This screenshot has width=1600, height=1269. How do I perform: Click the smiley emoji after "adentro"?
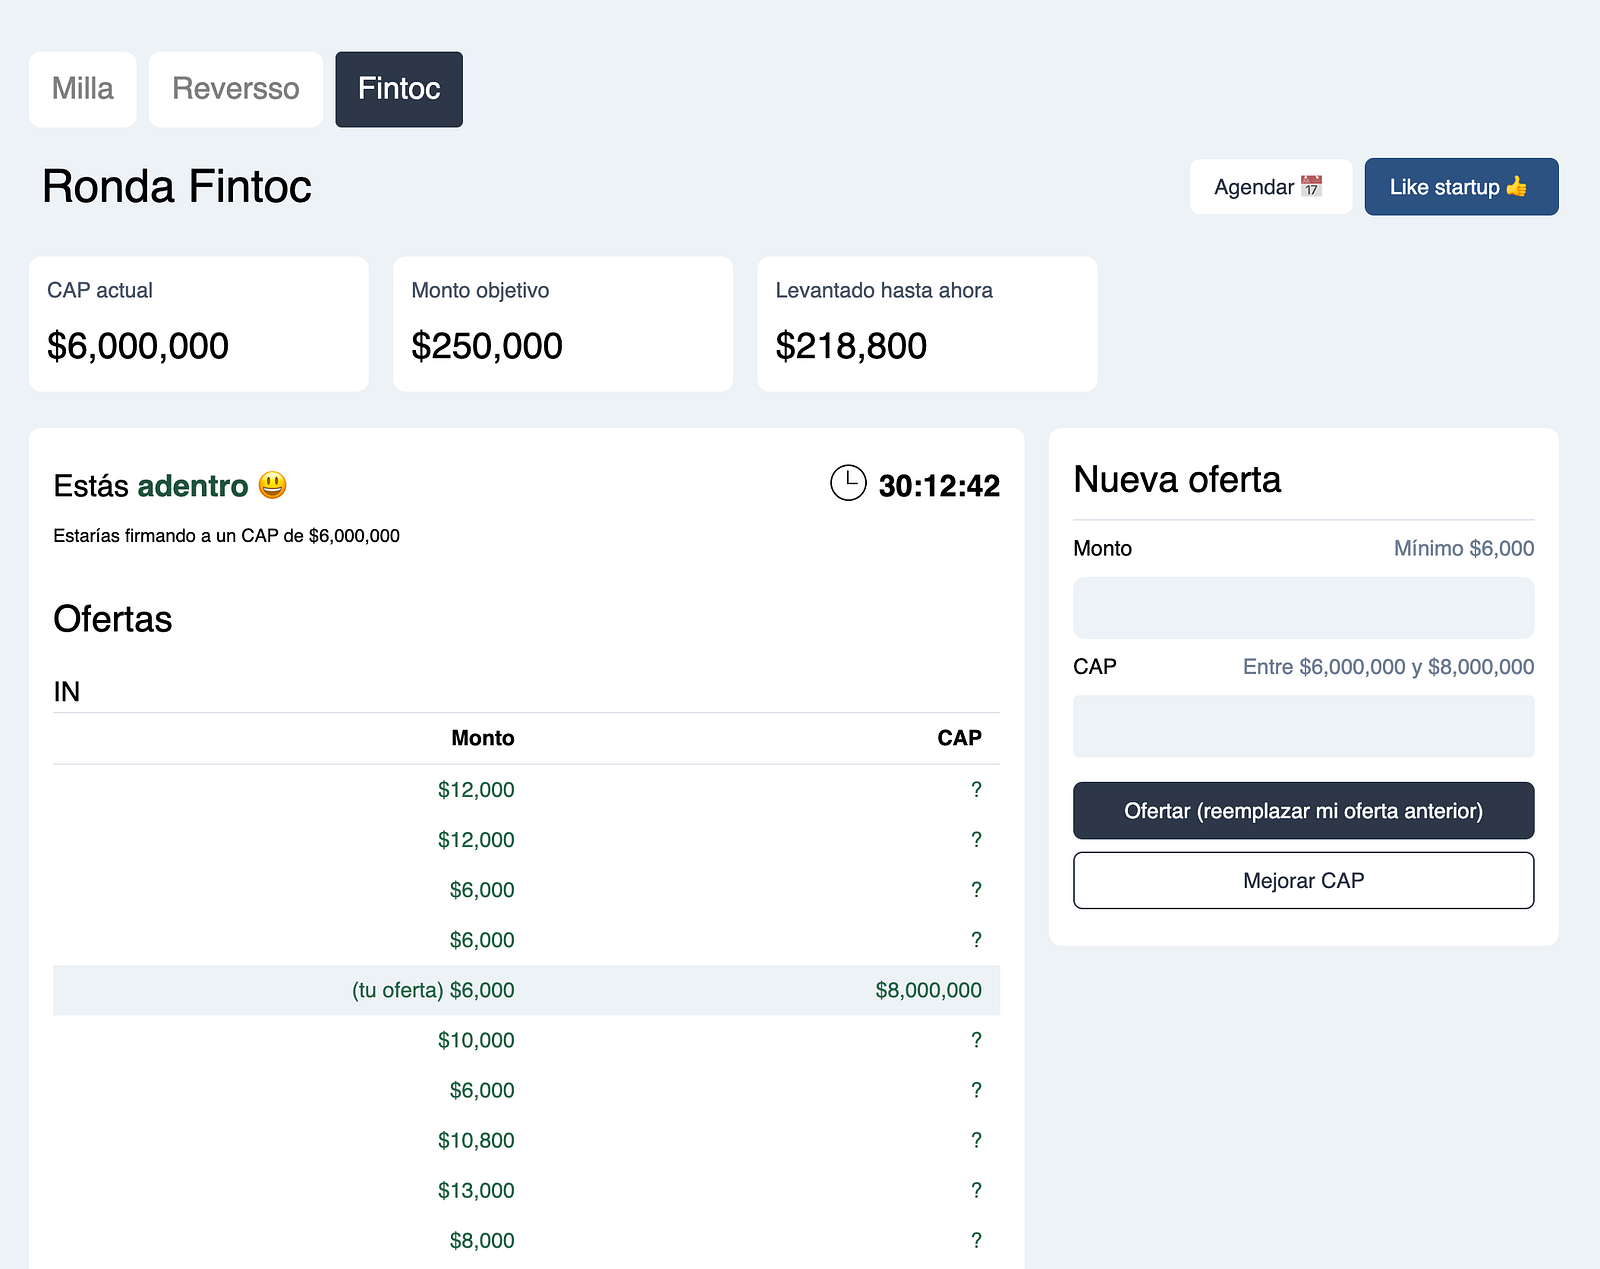(x=272, y=486)
